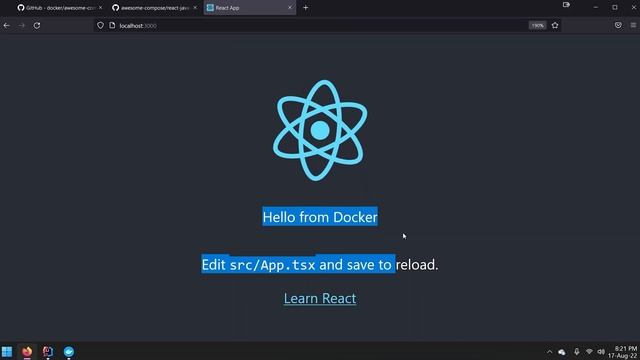Reload the localhost page
640x360 pixels.
(x=37, y=25)
